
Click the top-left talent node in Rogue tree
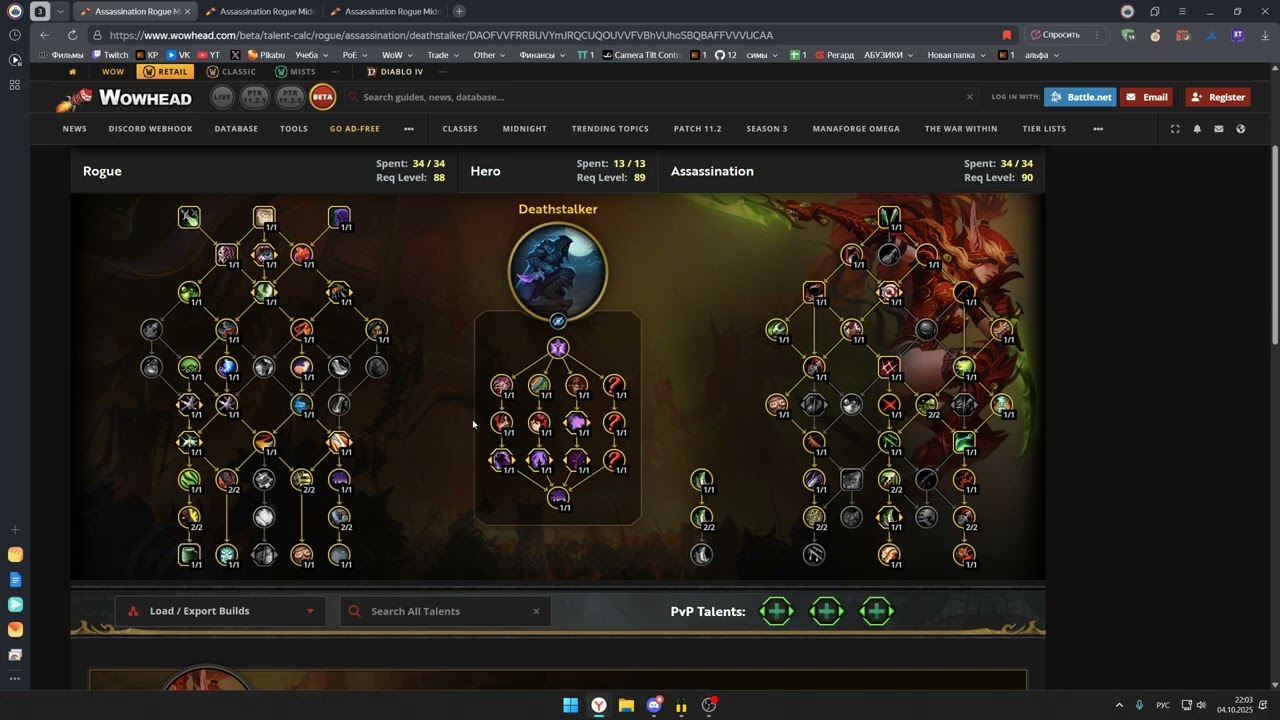point(189,217)
